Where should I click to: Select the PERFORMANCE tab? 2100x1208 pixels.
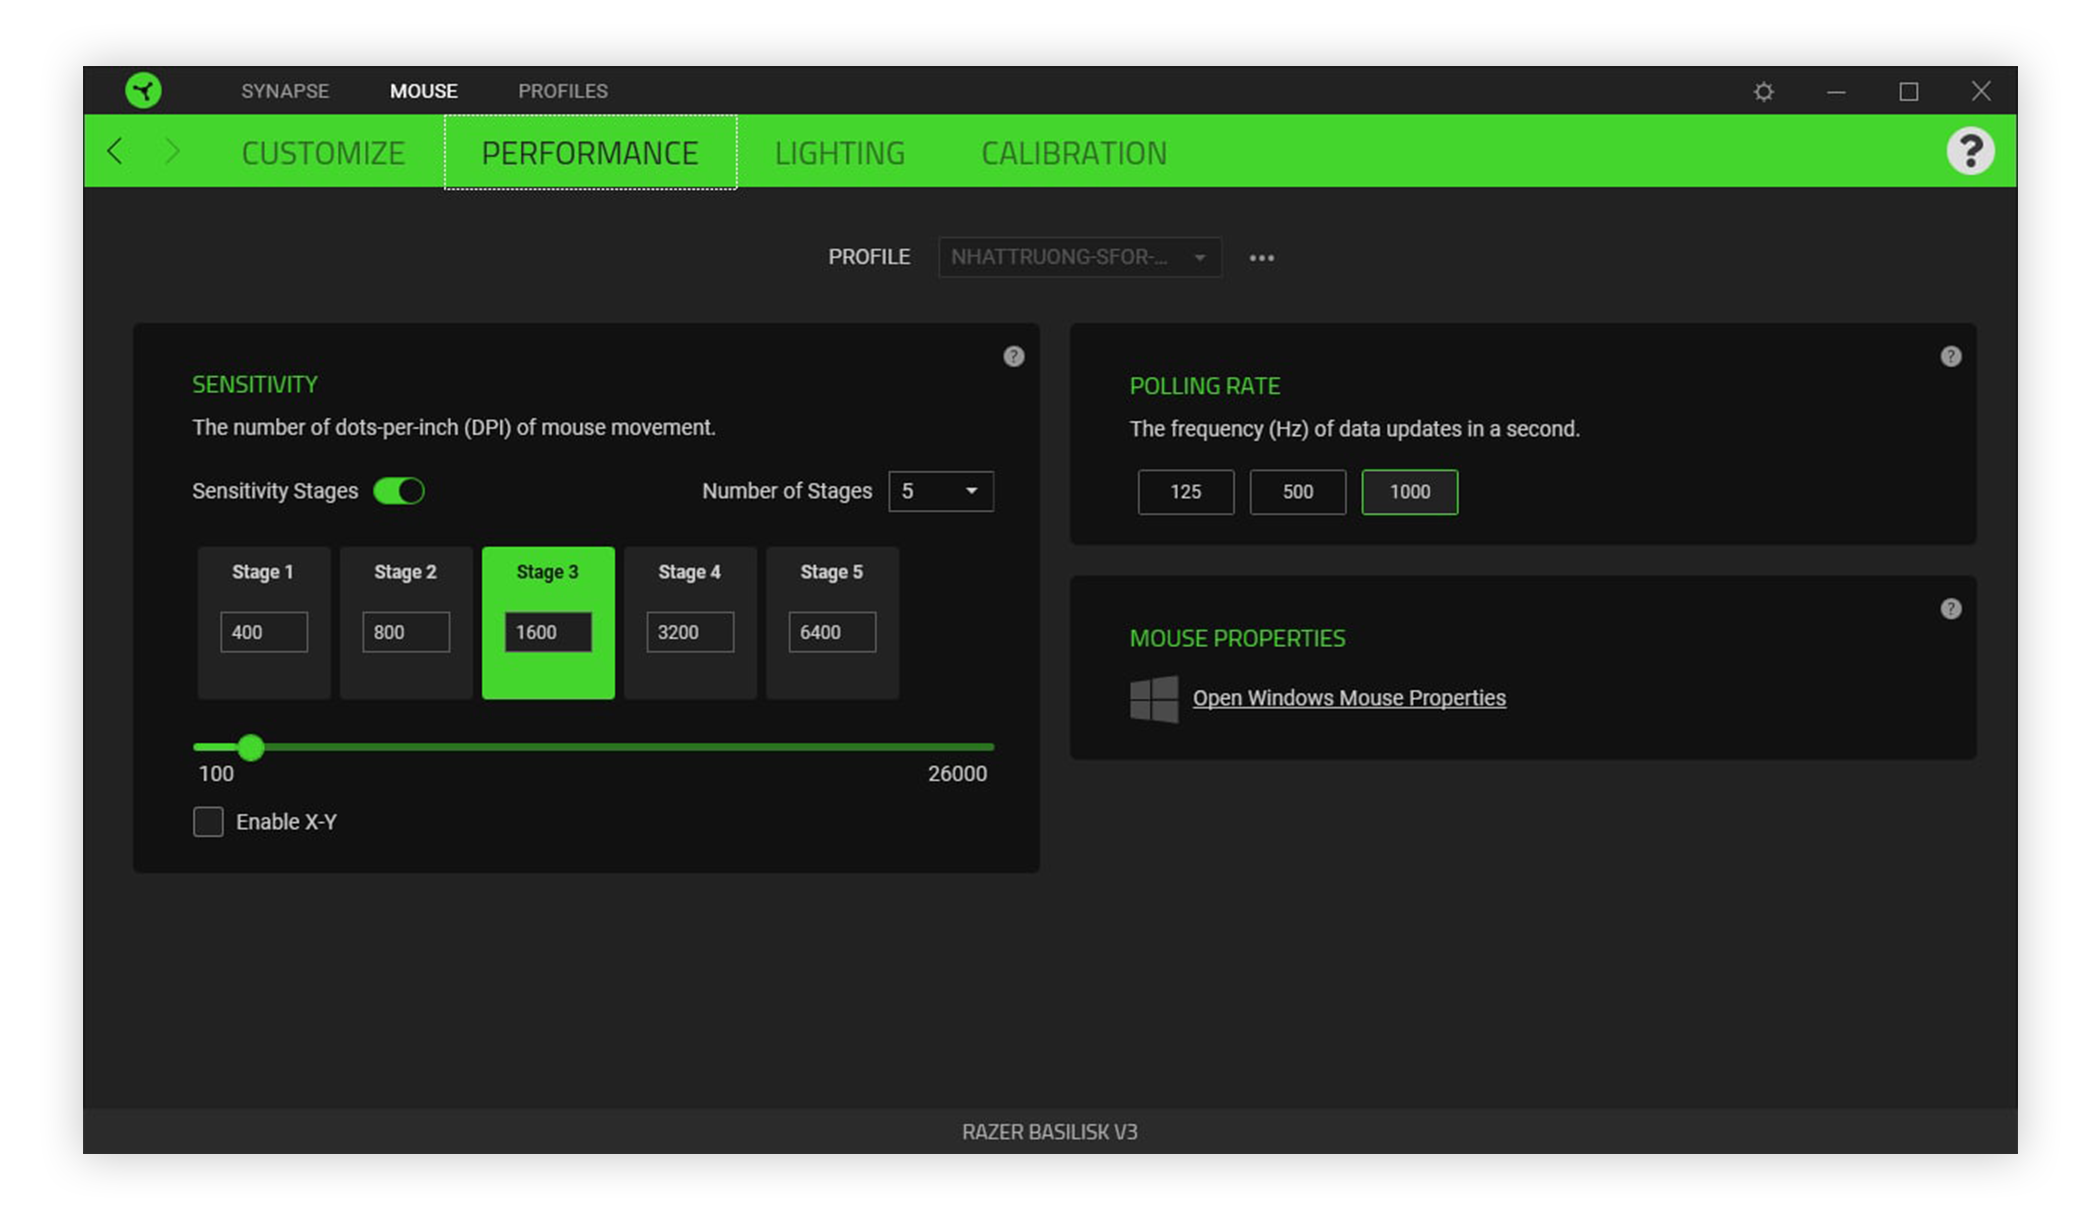590,152
